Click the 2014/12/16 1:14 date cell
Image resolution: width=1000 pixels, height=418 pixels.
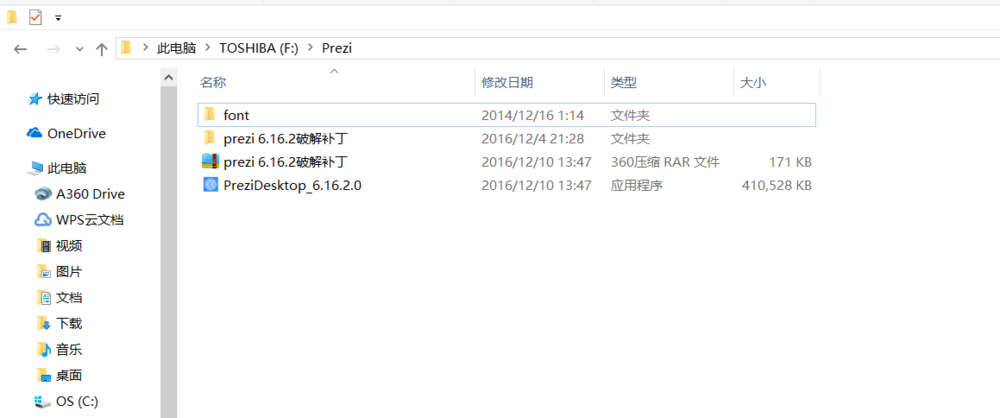(533, 116)
